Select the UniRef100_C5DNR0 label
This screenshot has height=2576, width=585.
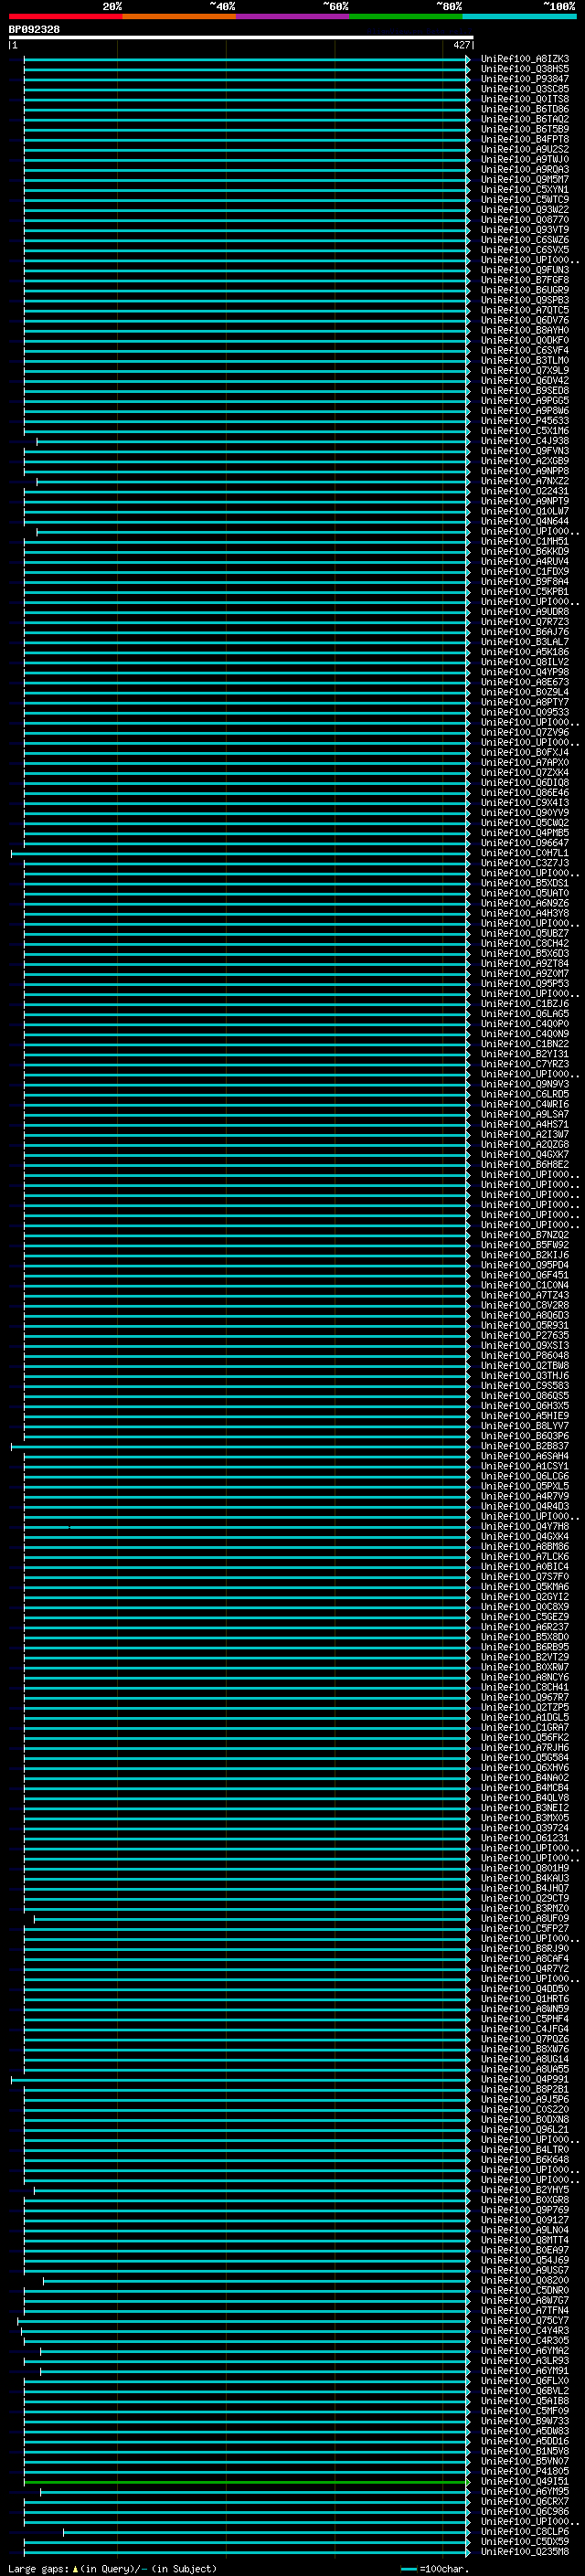525,2290
